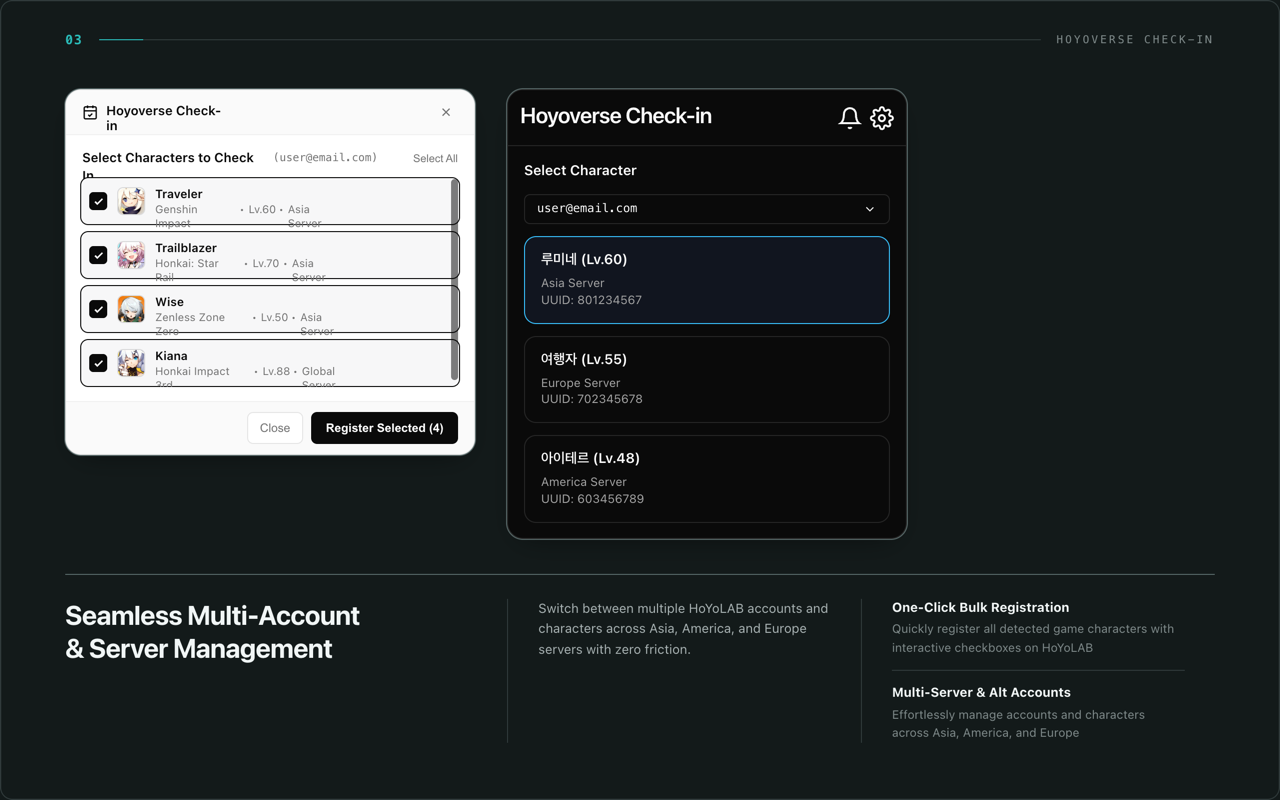The image size is (1280, 800).
Task: Click the Wise Zenless Zone Zero avatar
Action: pyautogui.click(x=131, y=309)
